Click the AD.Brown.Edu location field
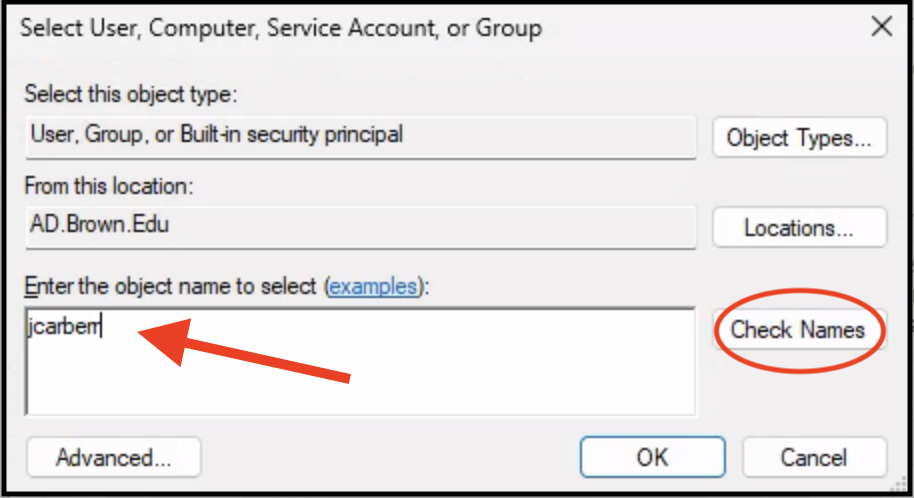The image size is (914, 498). tap(100, 224)
